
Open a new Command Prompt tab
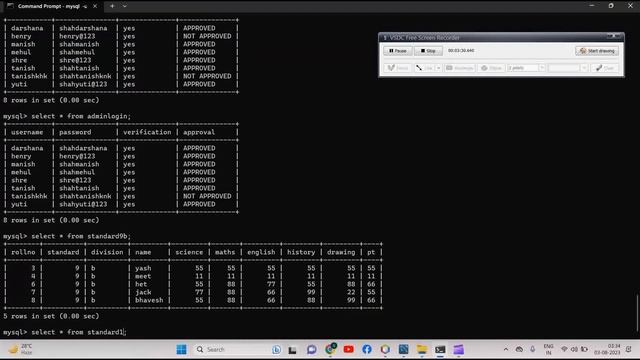pos(112,6)
